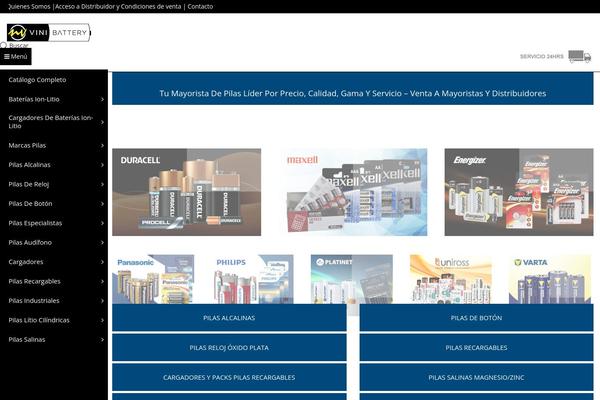Select Pilas Especialistas sidebar item
The image size is (600, 400).
[x=35, y=223]
